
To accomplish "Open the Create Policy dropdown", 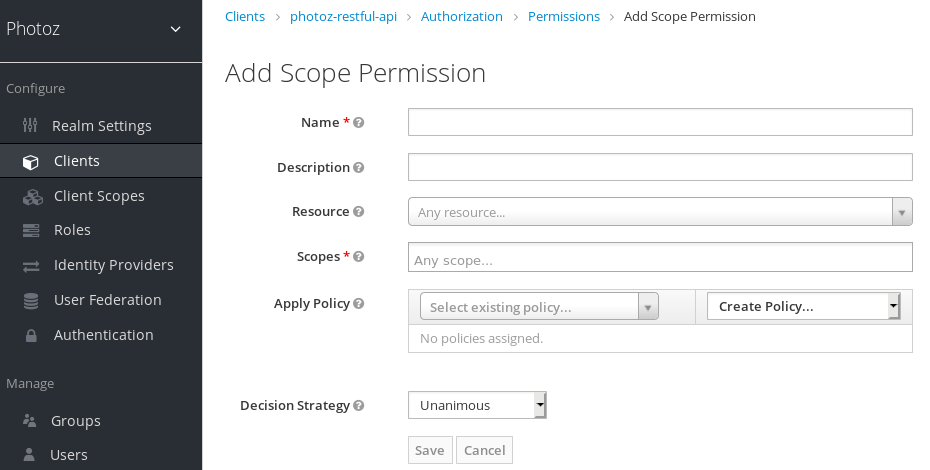I will 803,306.
